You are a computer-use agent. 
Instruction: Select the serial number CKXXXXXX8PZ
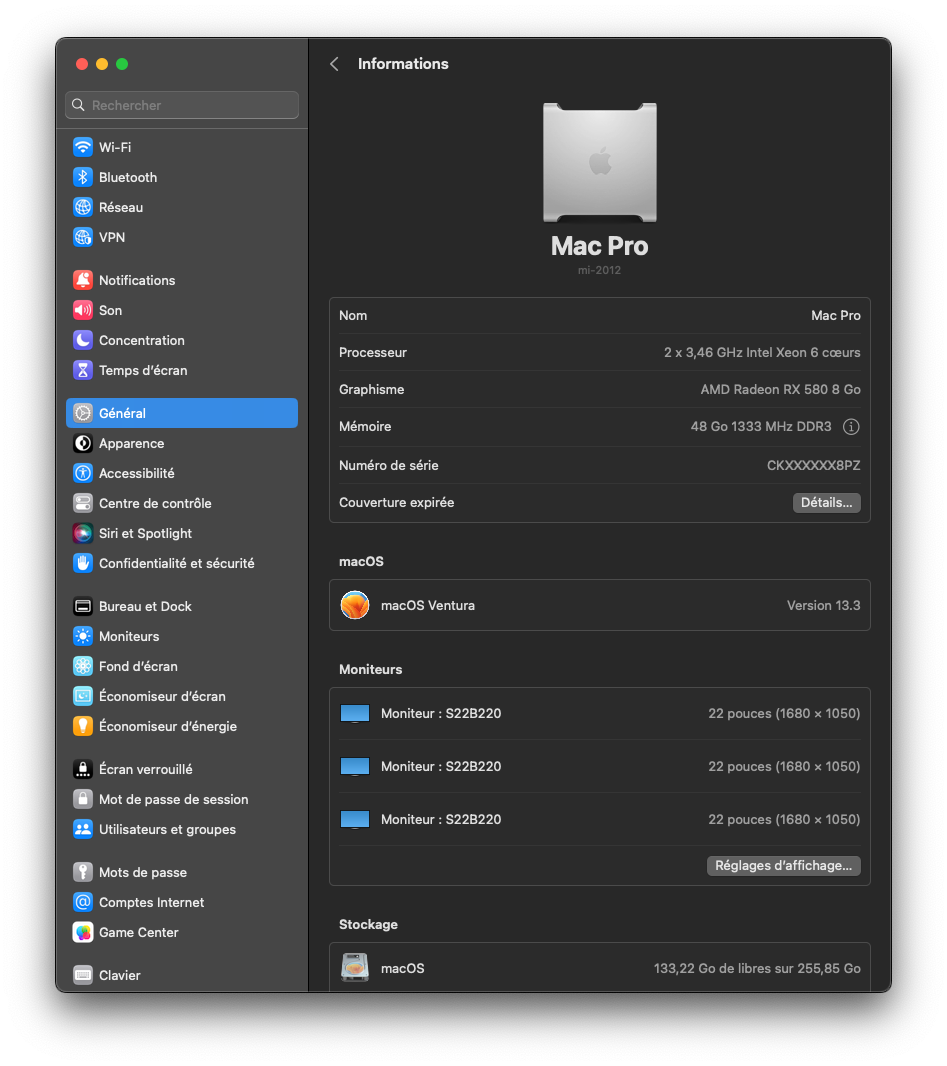pyautogui.click(x=814, y=466)
